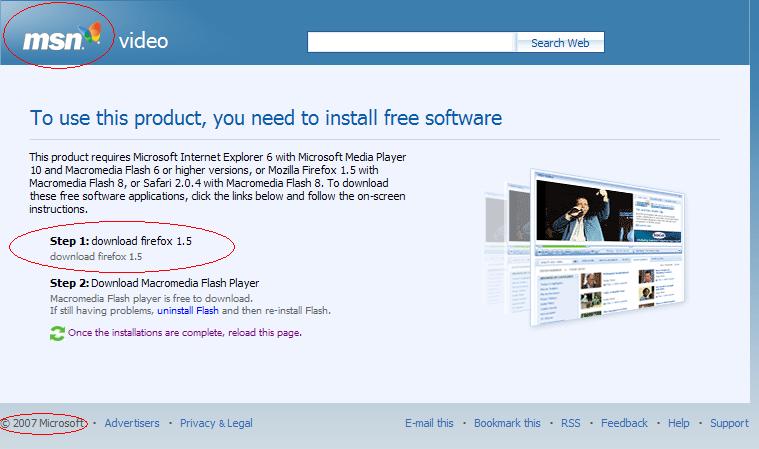Viewport: 759px width, 449px height.
Task: Open the Support footer link
Action: (729, 423)
